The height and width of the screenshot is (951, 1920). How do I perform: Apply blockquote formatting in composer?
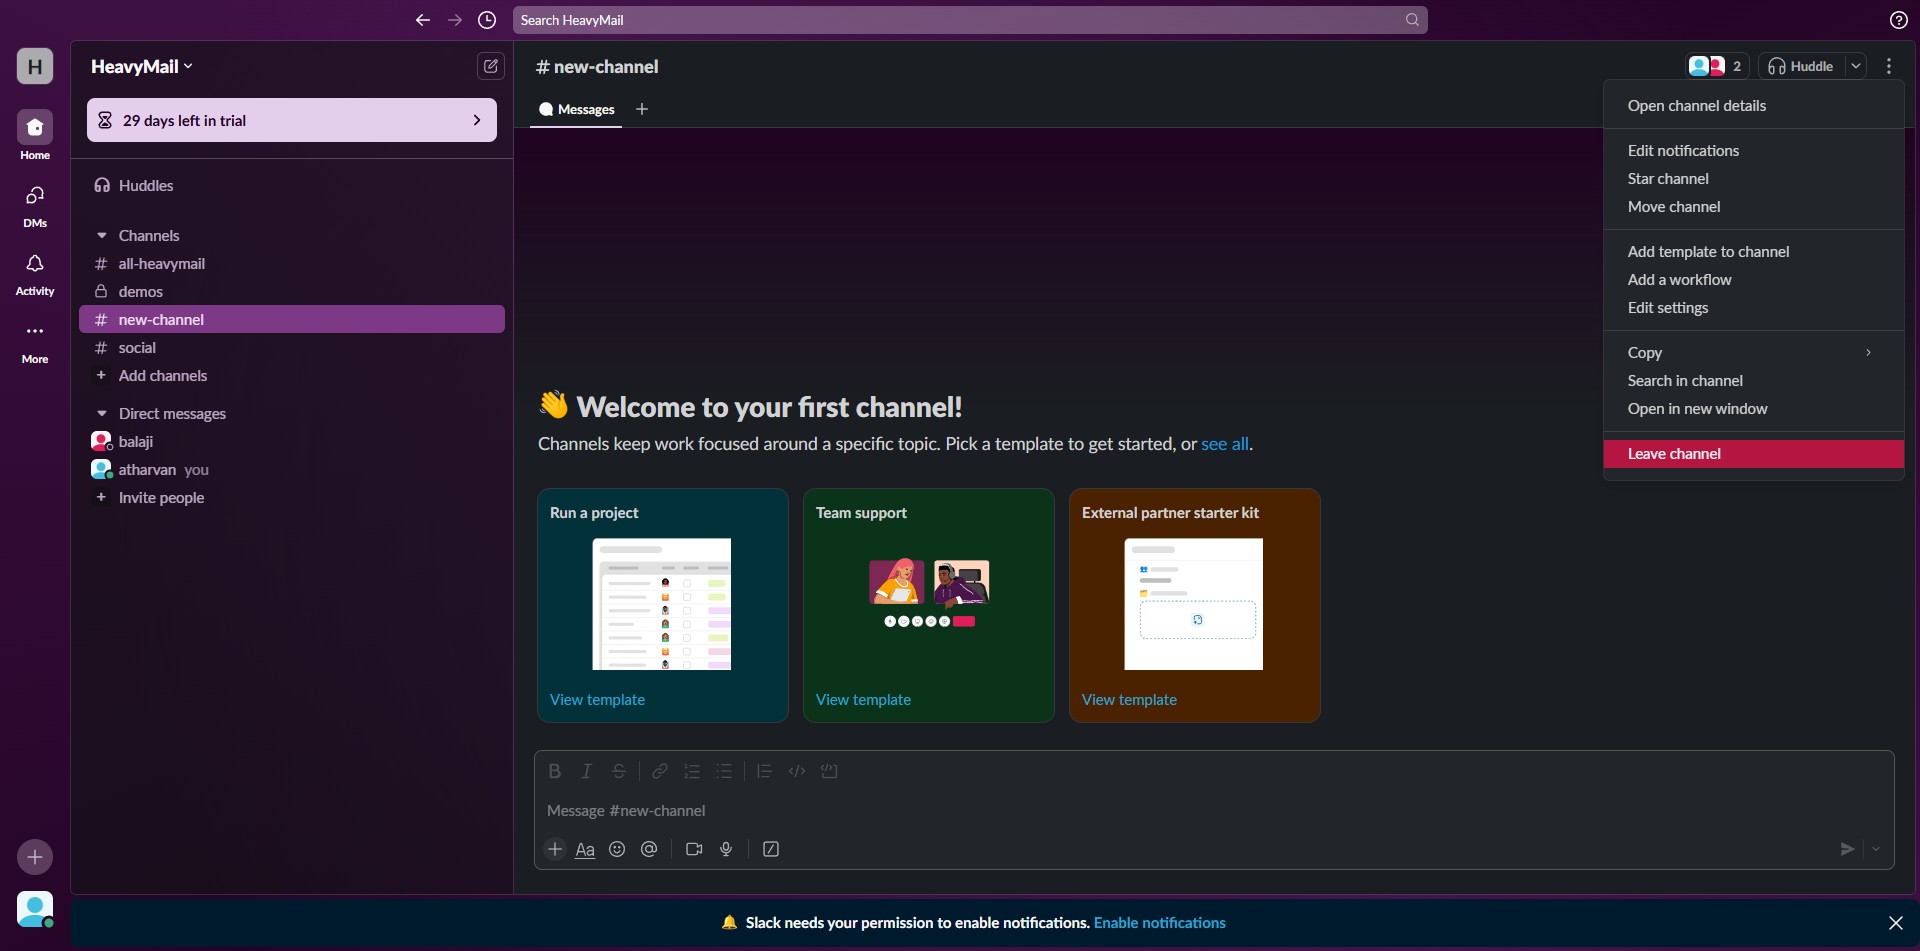click(765, 771)
